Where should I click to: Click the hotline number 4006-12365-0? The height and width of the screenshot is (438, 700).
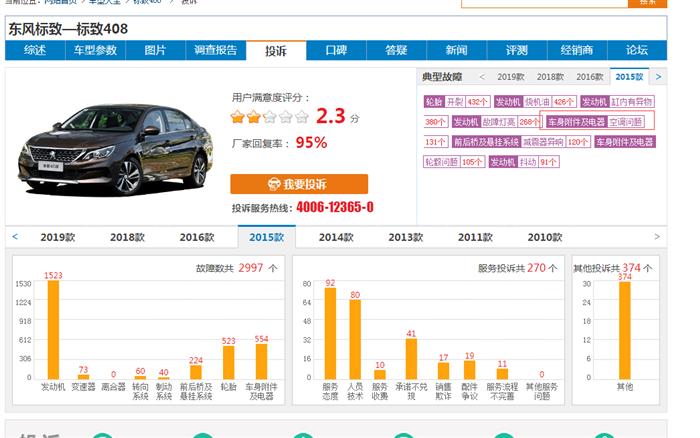tap(335, 207)
